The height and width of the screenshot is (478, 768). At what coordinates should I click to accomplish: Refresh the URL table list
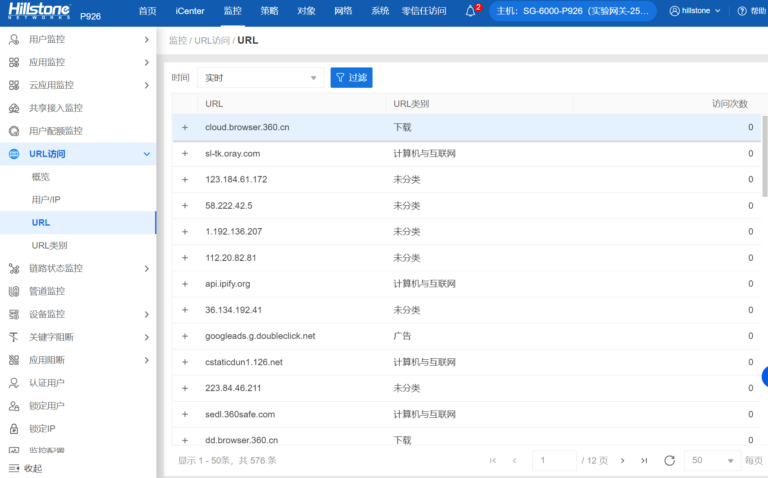pyautogui.click(x=670, y=460)
